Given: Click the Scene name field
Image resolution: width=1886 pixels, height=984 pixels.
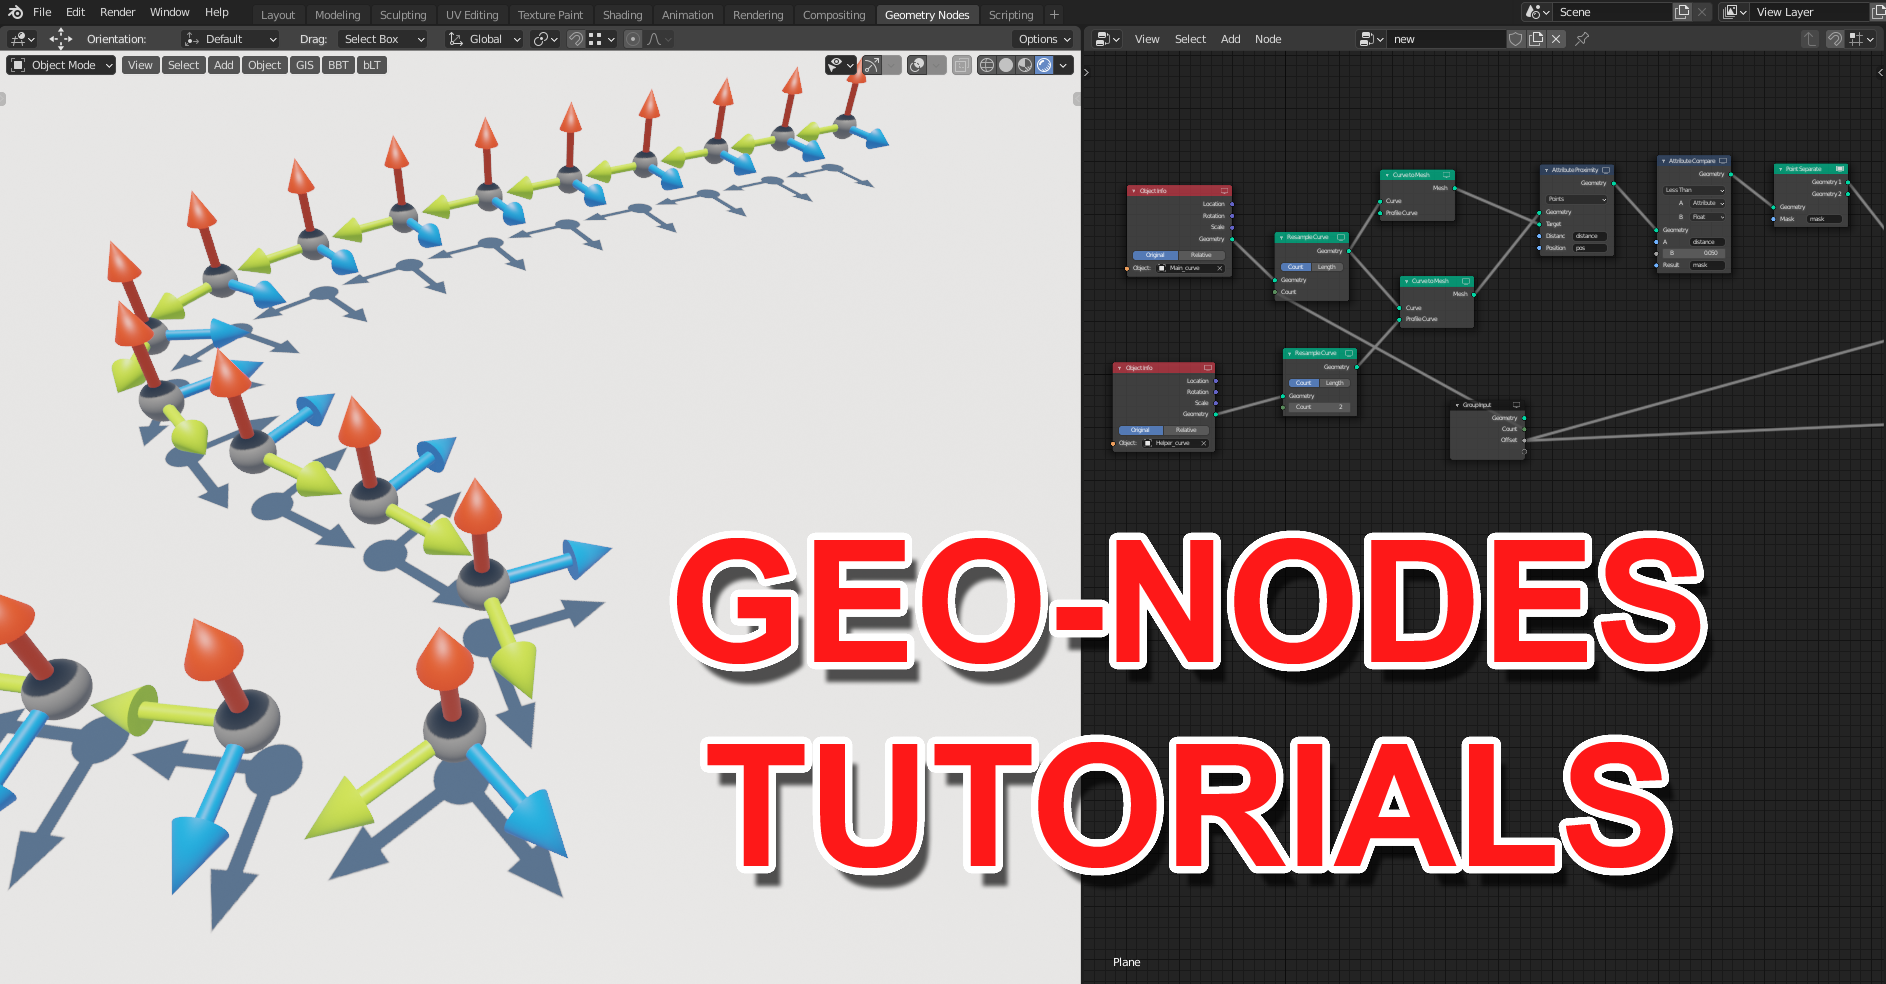Looking at the screenshot, I should (x=1612, y=12).
